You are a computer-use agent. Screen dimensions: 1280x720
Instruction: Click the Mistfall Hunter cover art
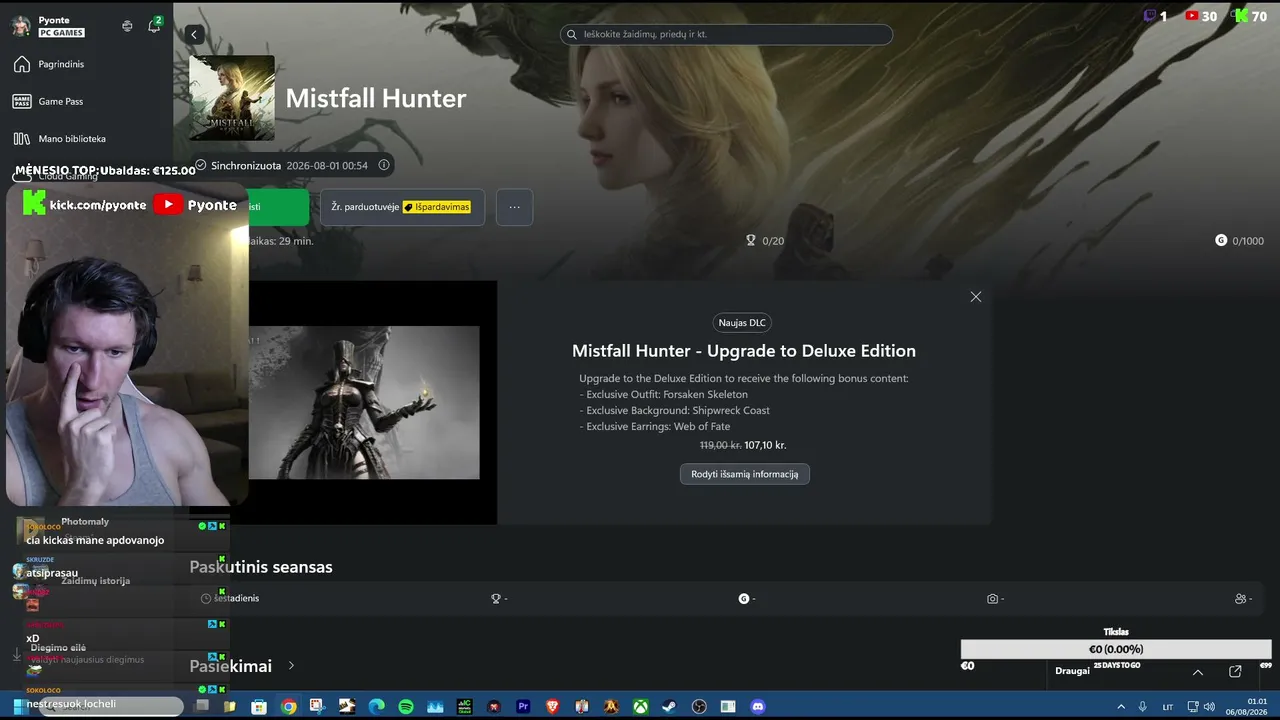(x=232, y=98)
